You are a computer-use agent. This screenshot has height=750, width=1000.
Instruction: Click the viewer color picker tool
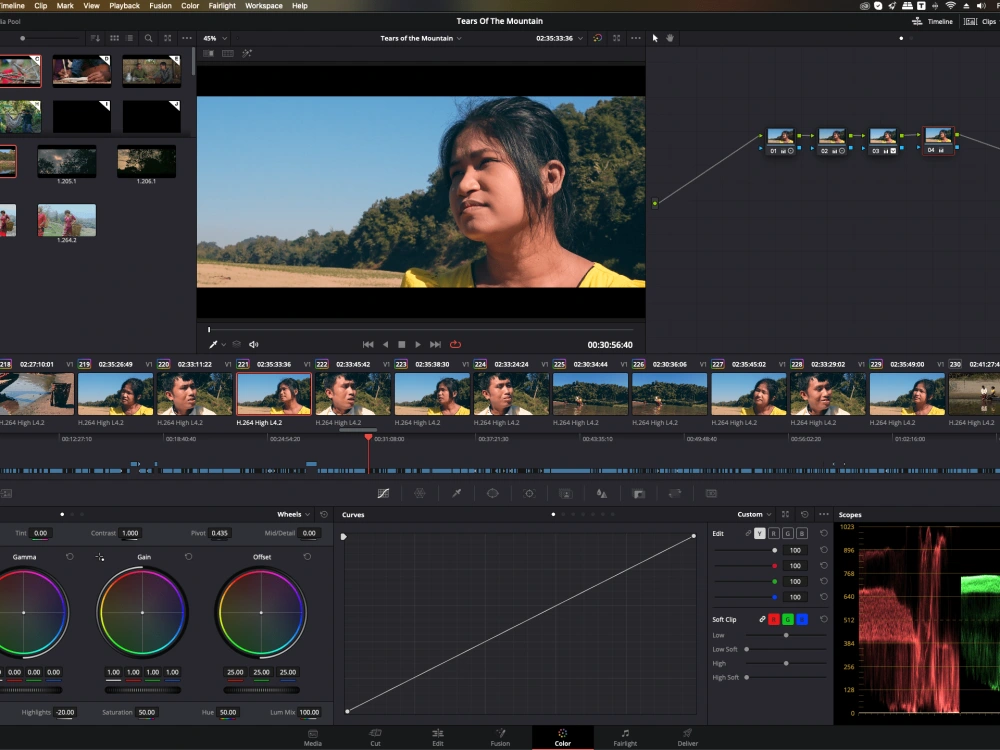[213, 344]
